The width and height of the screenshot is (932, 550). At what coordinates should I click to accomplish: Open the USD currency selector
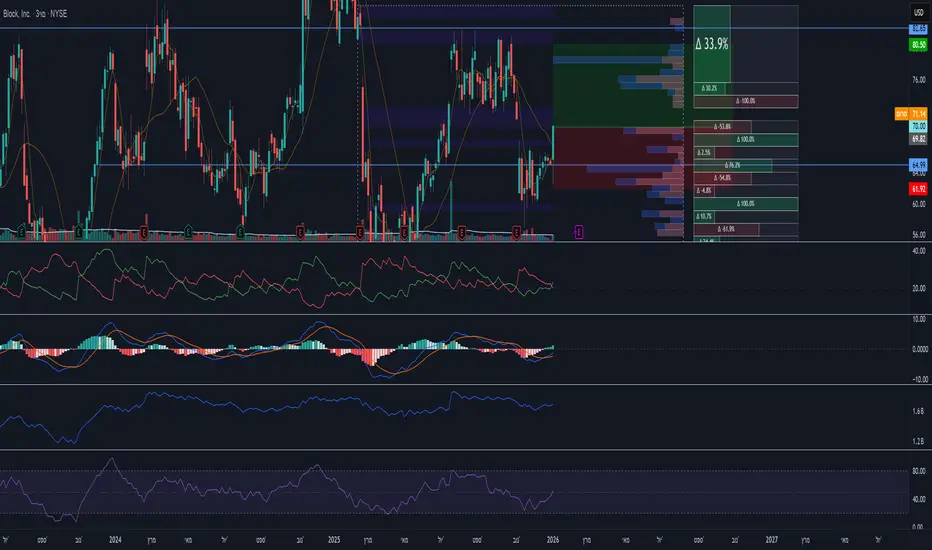pos(918,12)
